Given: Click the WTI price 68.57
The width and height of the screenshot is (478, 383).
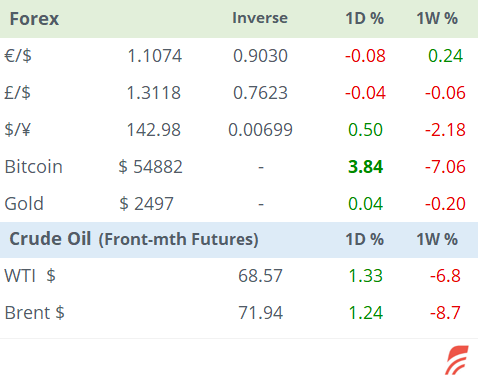Looking at the screenshot, I should pos(260,276).
